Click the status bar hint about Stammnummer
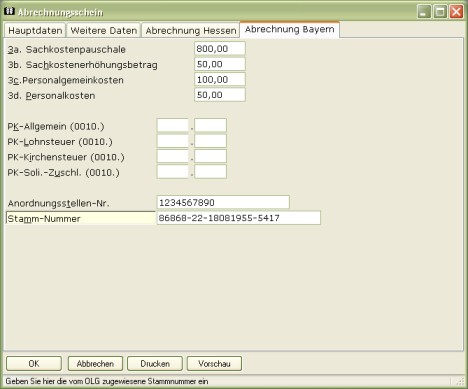This screenshot has height=389, width=468. (x=107, y=381)
